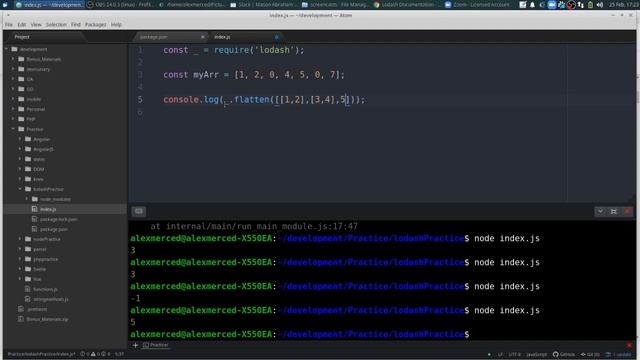Select Bonus_Materials.zip in the tree
Viewport: 640px width, 360px height.
(x=47, y=319)
